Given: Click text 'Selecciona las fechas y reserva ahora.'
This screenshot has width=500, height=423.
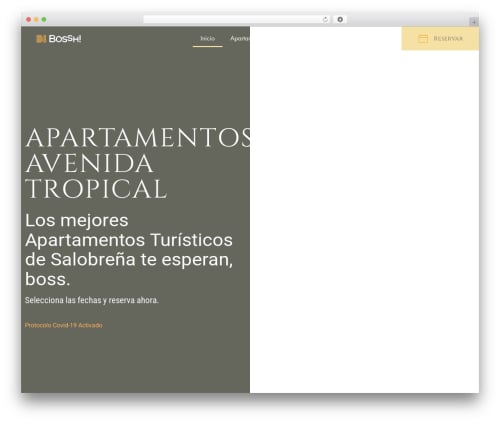Looking at the screenshot, I should pos(92,300).
